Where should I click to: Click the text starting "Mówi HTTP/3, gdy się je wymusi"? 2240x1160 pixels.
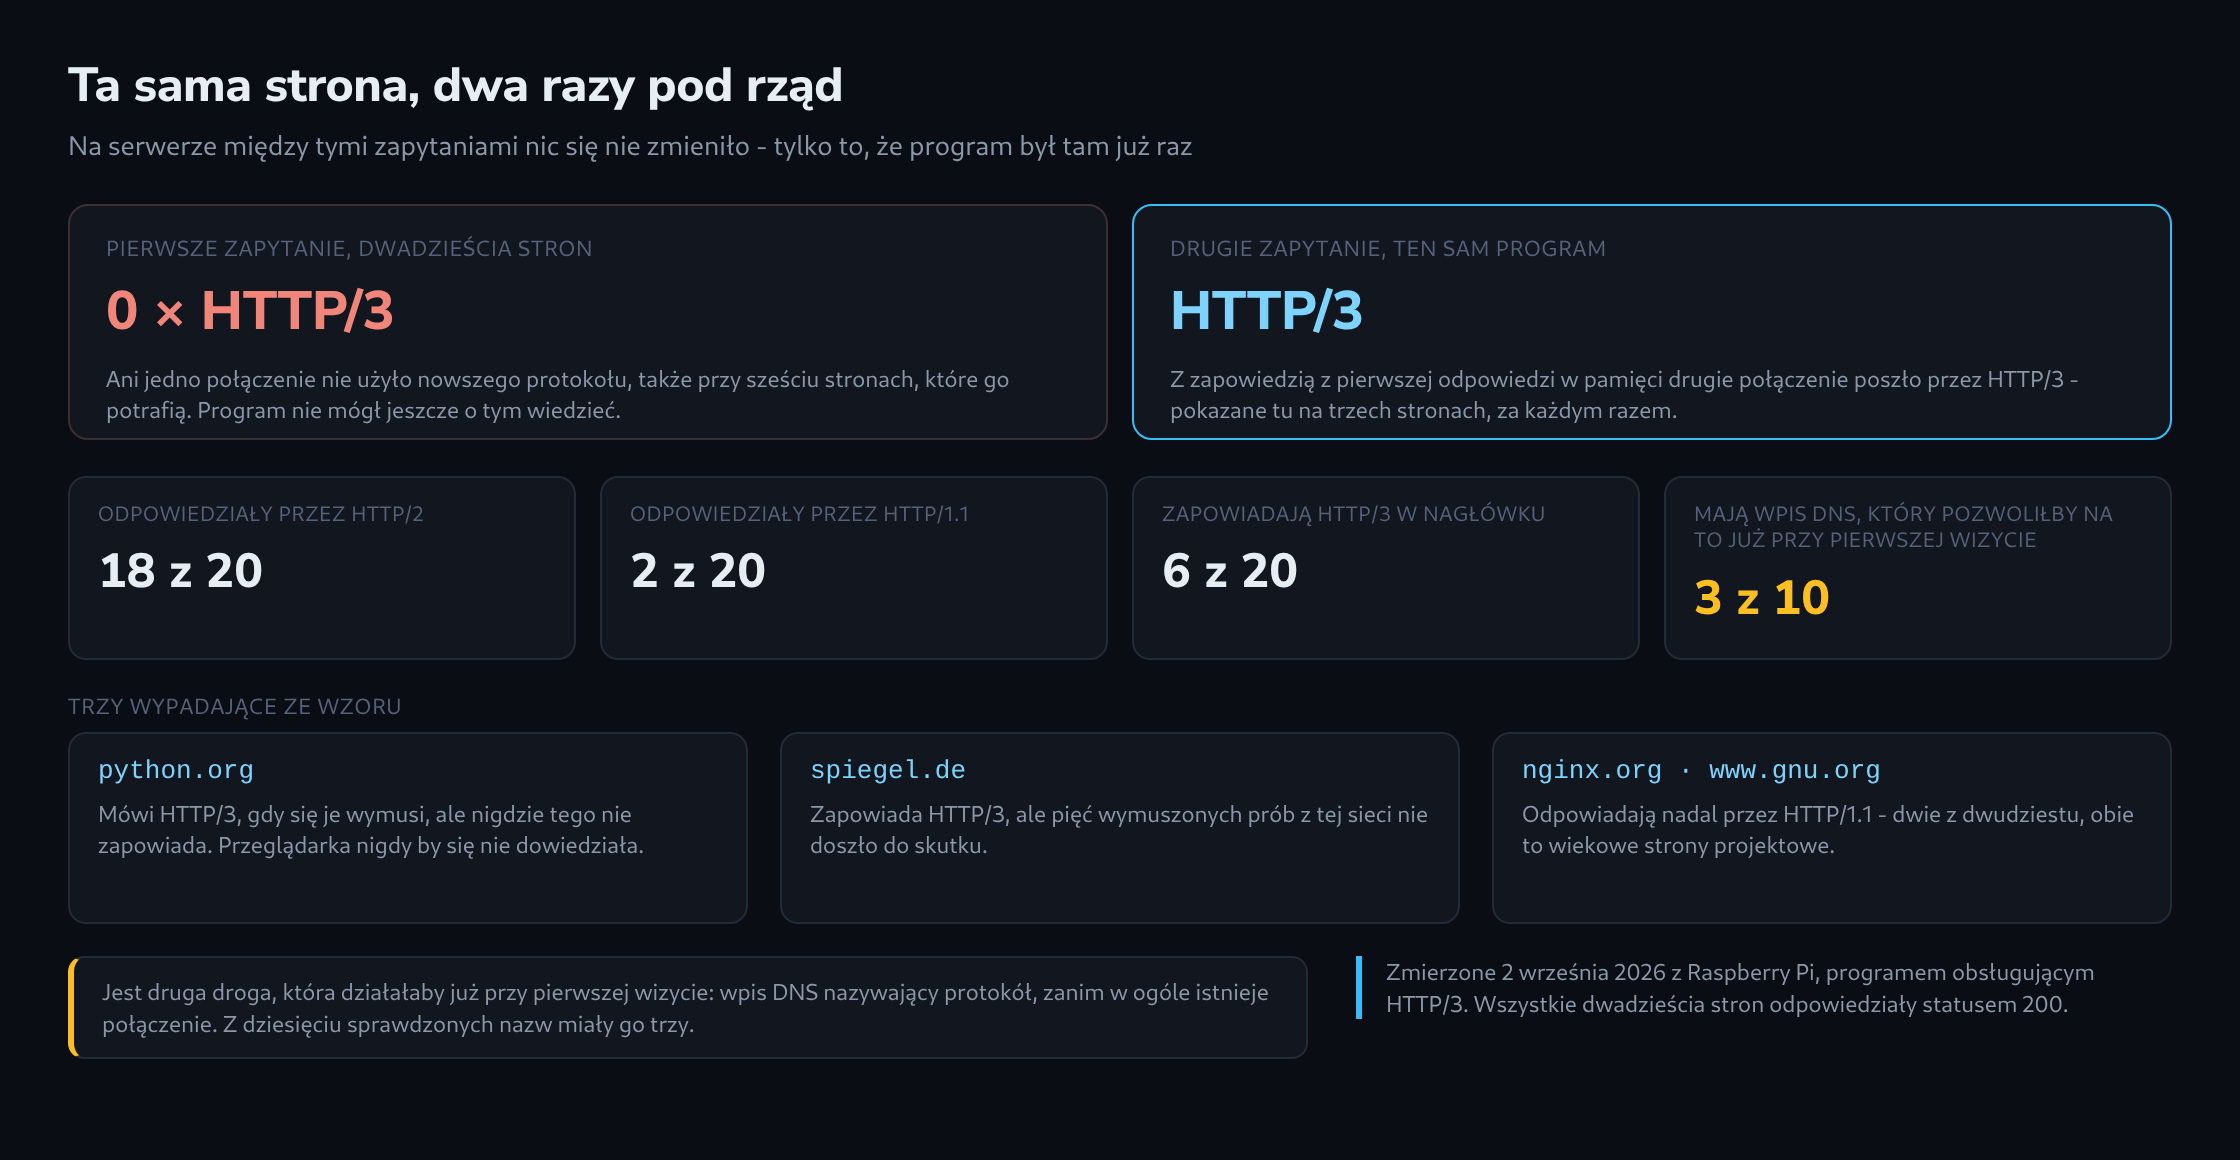tap(371, 830)
